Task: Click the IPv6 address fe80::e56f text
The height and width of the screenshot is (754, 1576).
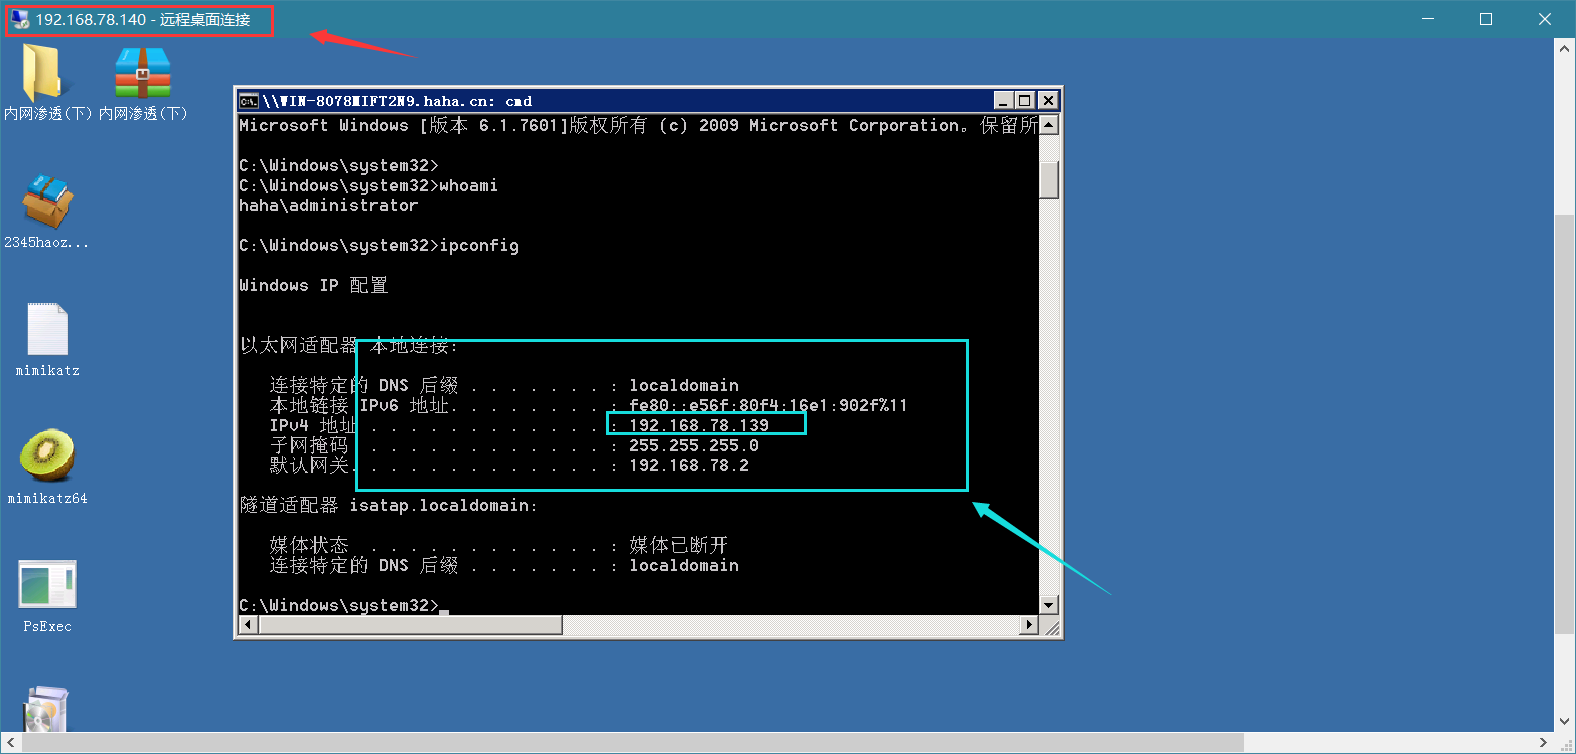Action: 768,405
